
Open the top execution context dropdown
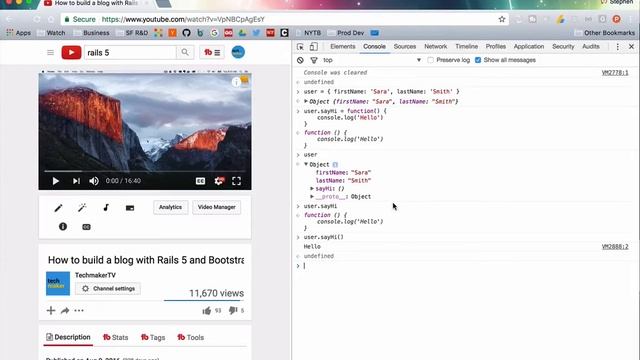(372, 60)
